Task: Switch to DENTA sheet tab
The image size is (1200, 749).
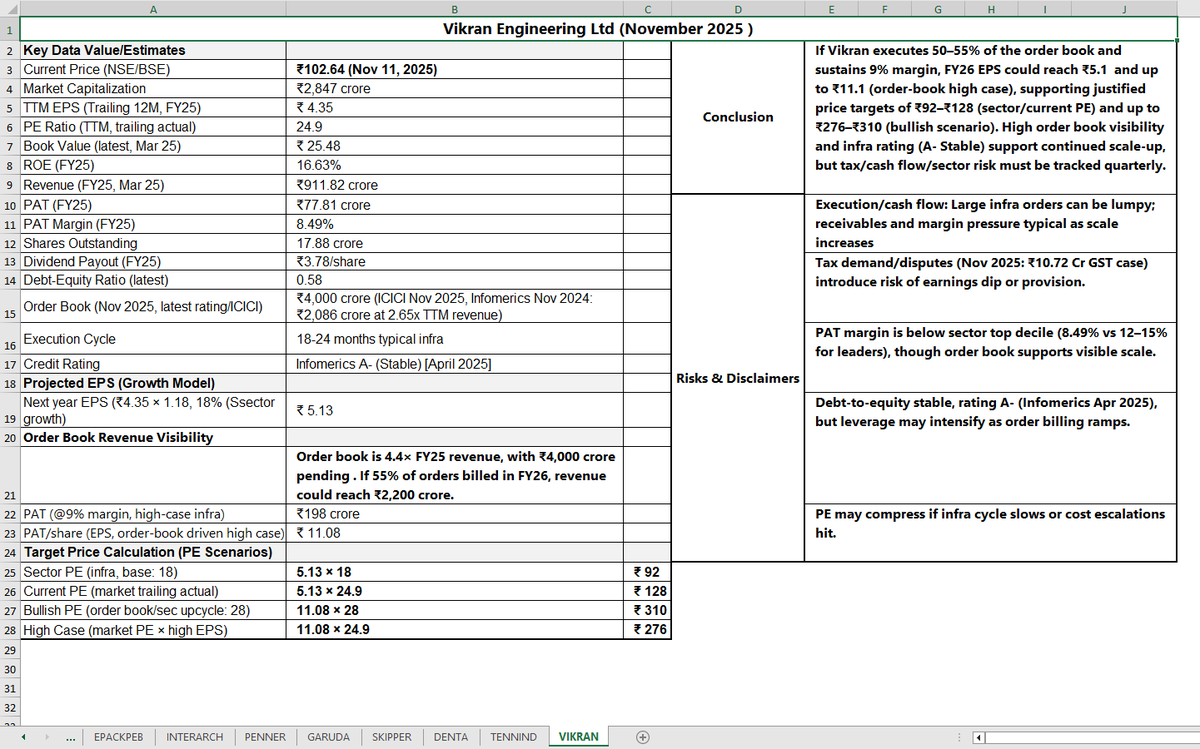Action: [451, 737]
